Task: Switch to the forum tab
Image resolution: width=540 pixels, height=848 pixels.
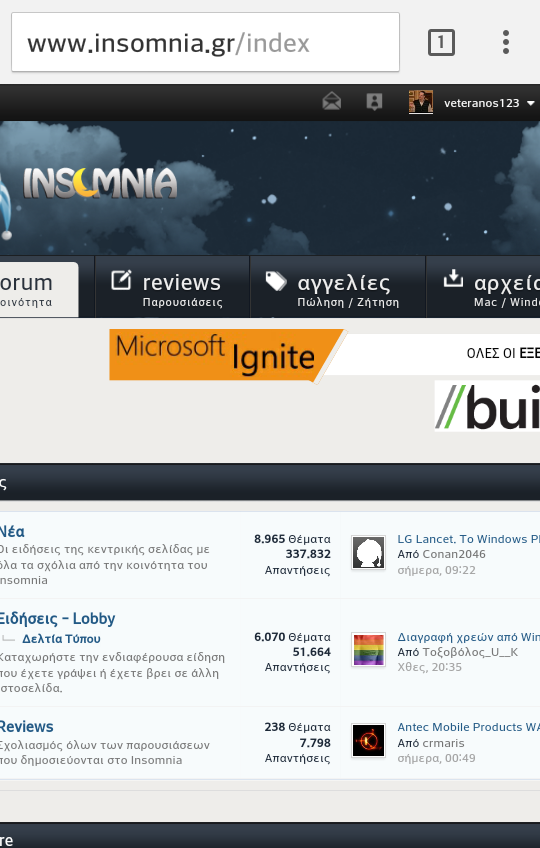Action: point(39,289)
